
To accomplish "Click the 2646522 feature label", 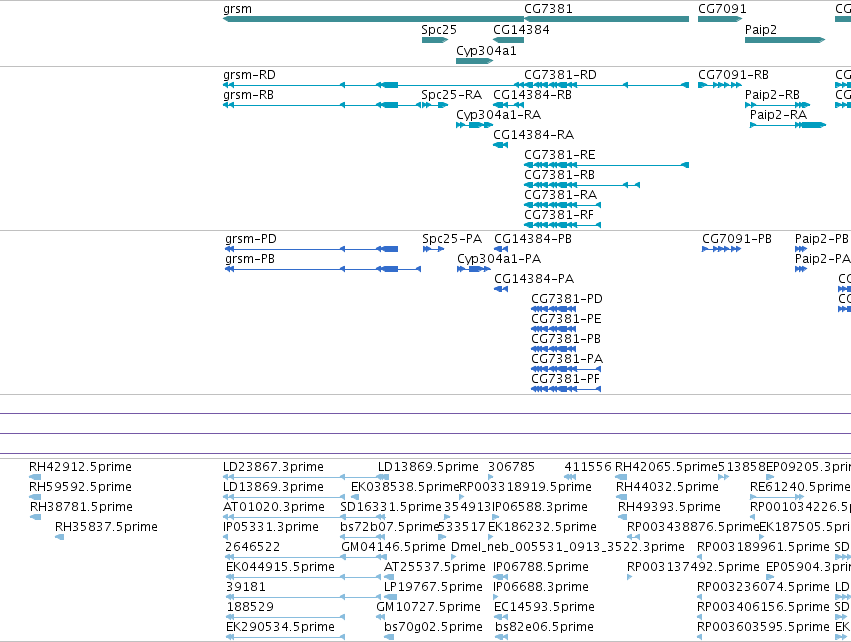I will [x=253, y=547].
